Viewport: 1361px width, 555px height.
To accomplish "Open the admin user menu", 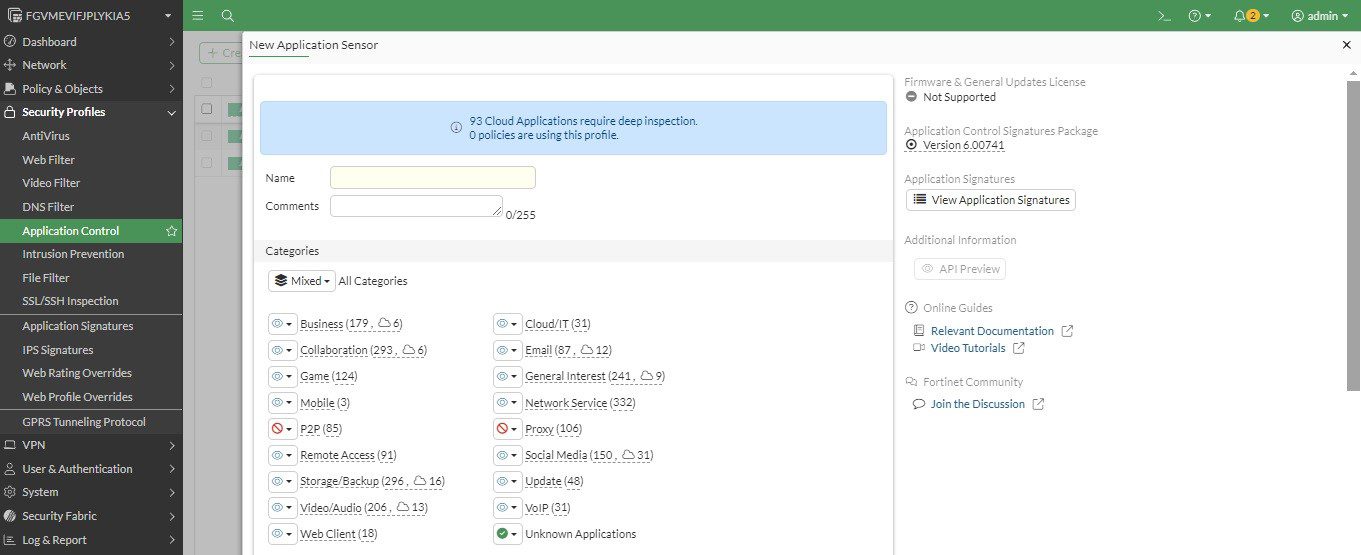I will point(1320,16).
